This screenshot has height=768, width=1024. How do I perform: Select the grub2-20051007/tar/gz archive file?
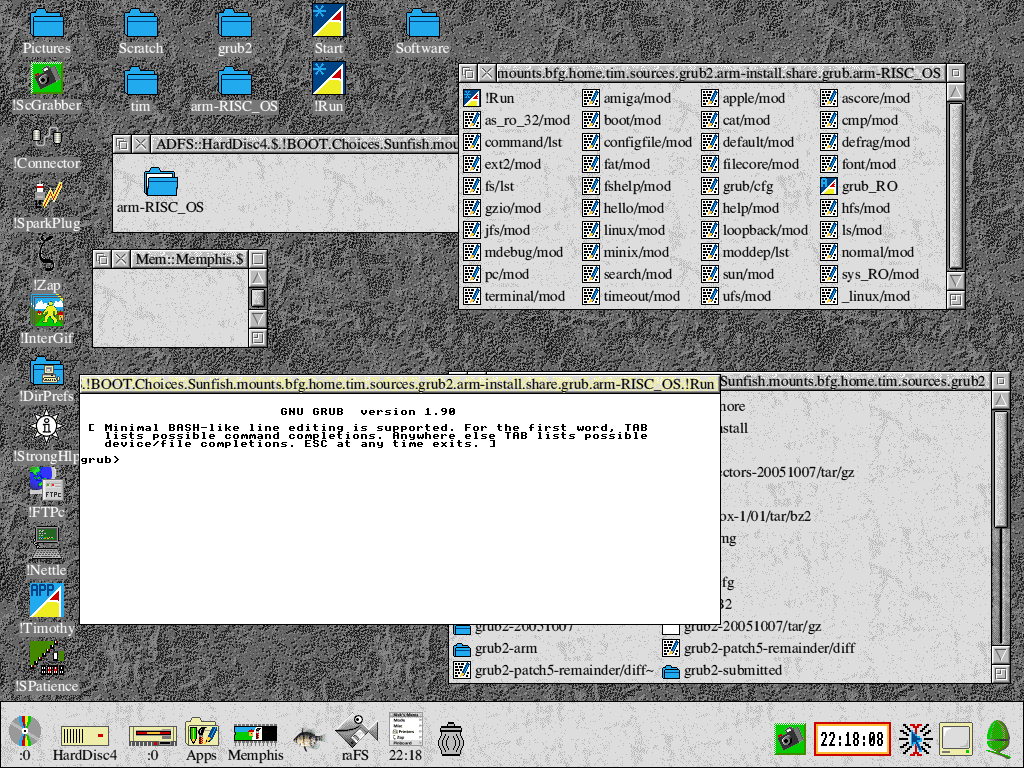[742, 627]
